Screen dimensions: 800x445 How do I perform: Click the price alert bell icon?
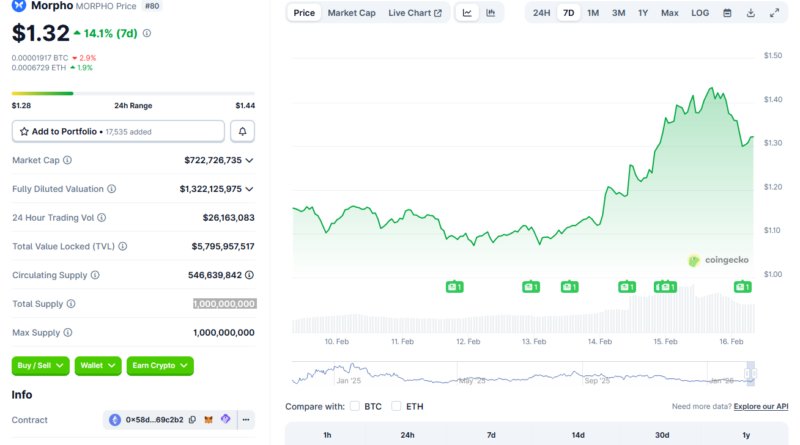click(x=242, y=131)
